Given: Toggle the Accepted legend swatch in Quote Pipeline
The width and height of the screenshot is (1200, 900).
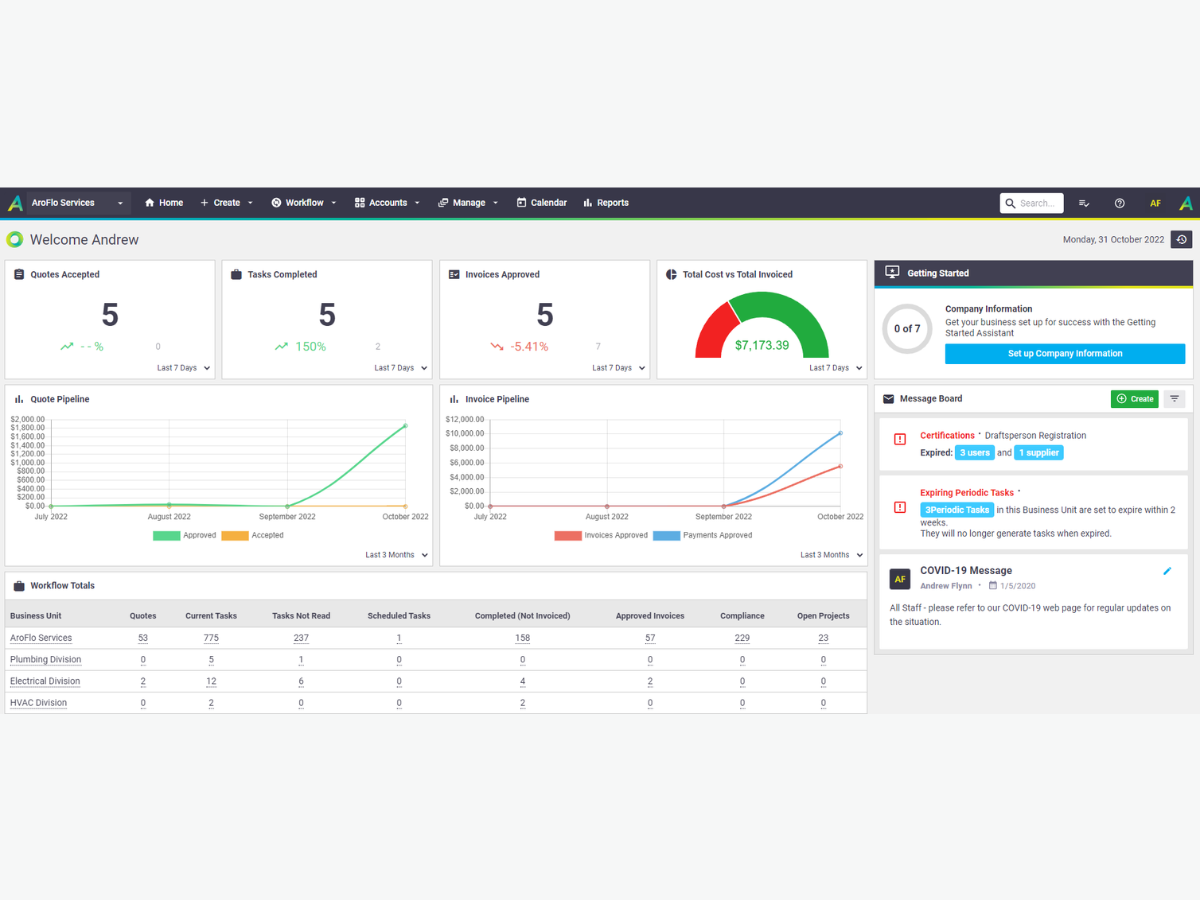Looking at the screenshot, I should [x=234, y=536].
